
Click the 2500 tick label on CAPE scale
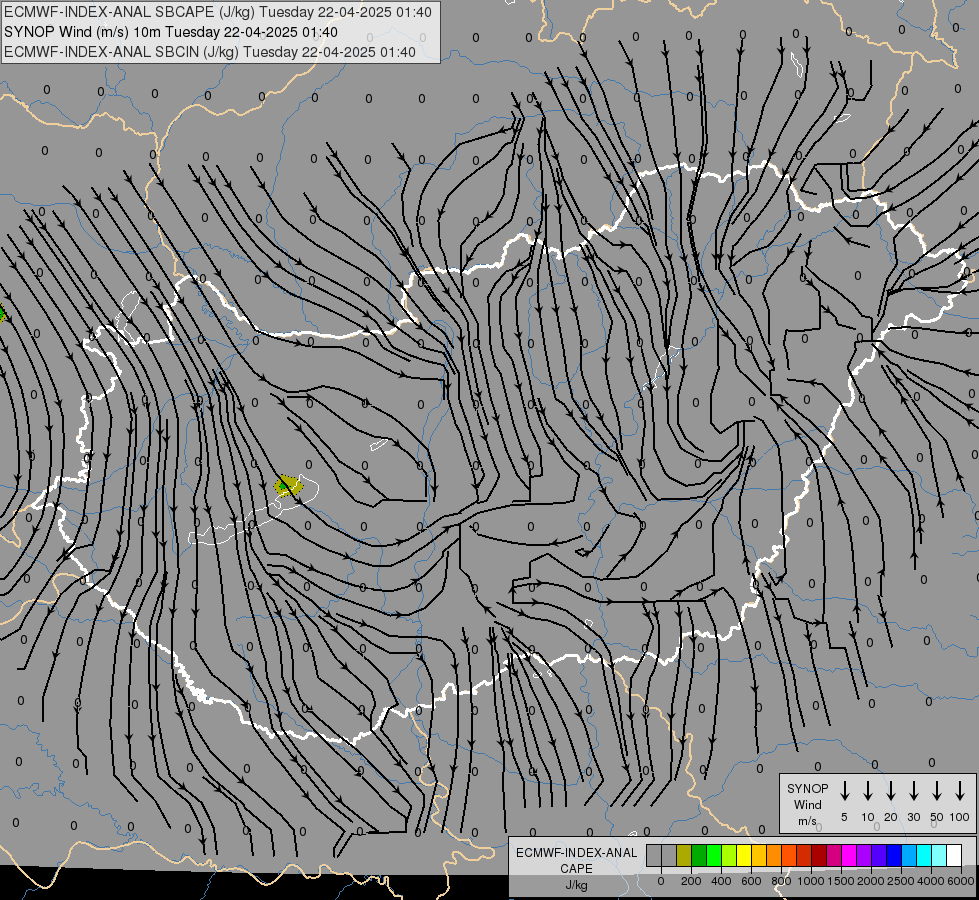tap(901, 881)
